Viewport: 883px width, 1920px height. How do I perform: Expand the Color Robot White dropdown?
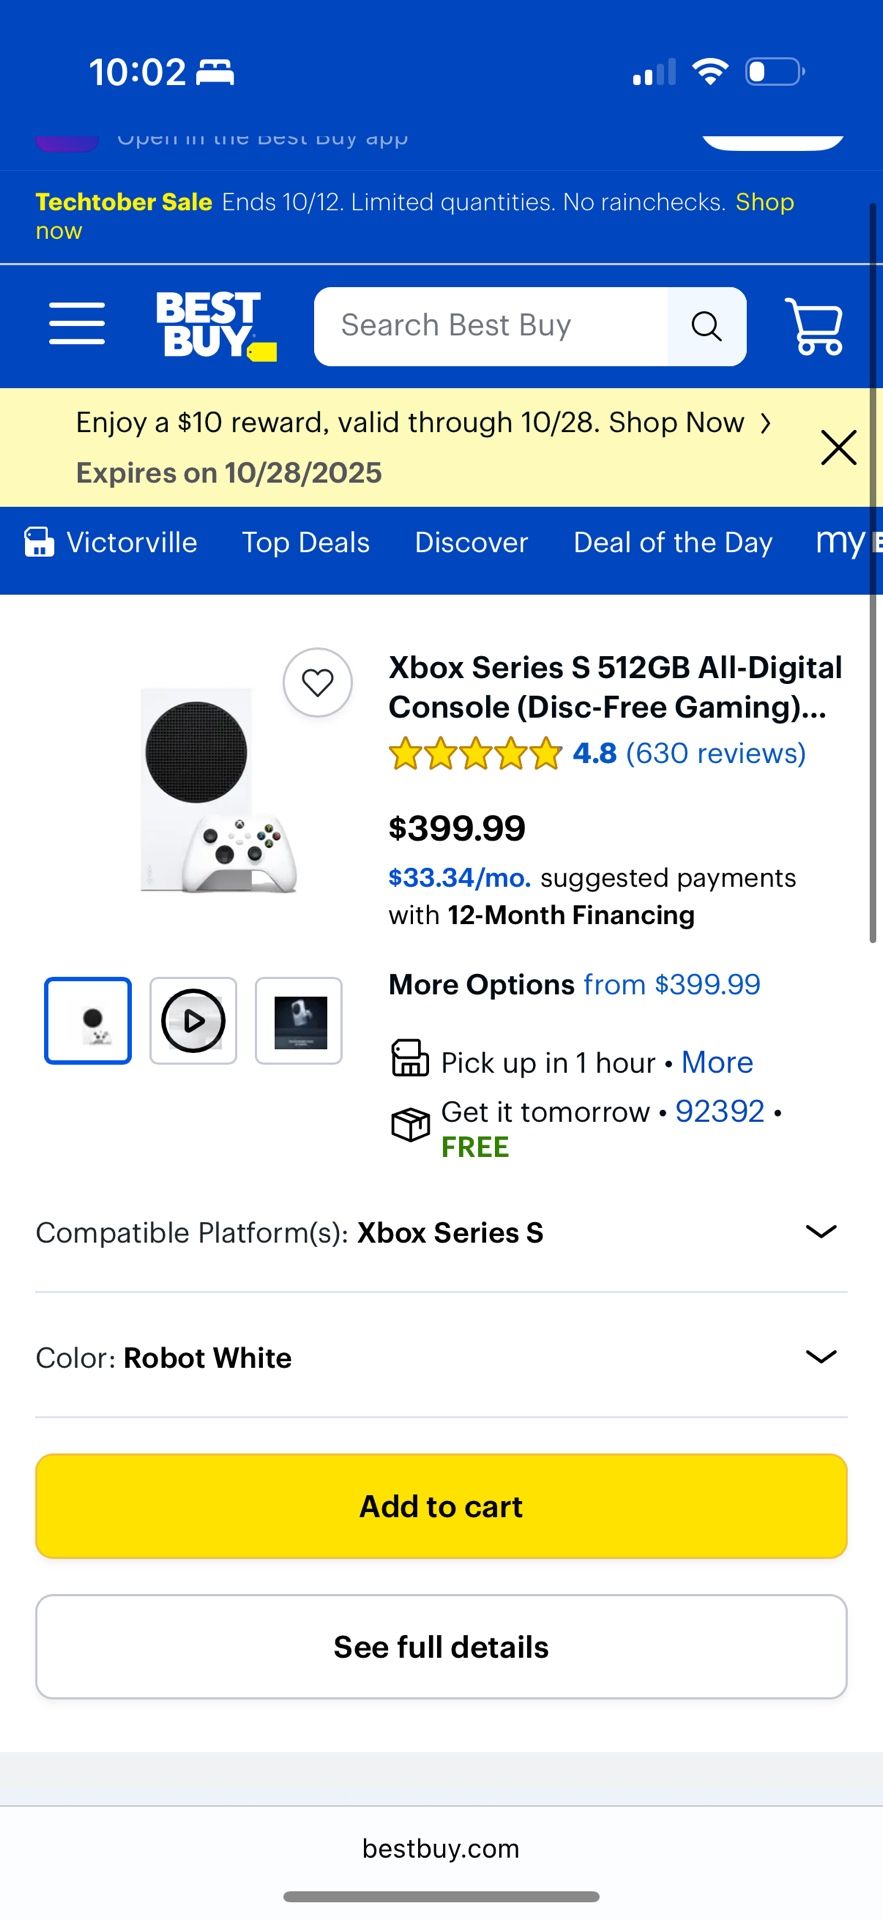point(820,1357)
